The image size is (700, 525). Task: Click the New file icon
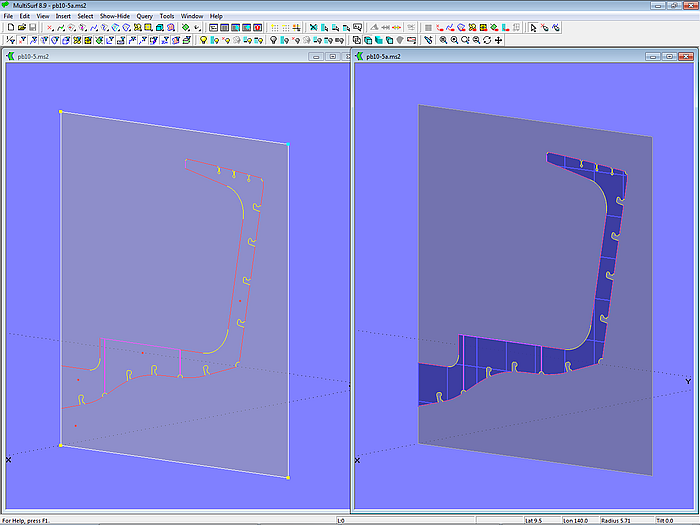click(x=10, y=28)
